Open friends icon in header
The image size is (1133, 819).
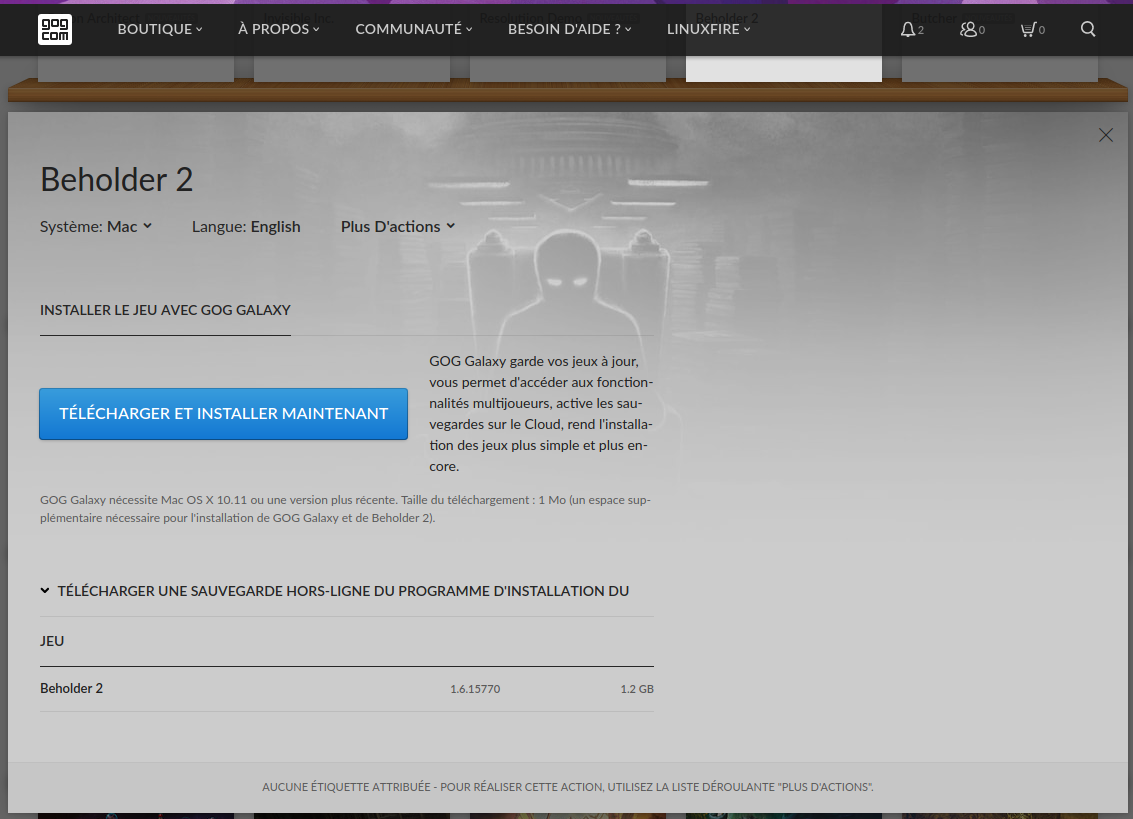tap(972, 29)
